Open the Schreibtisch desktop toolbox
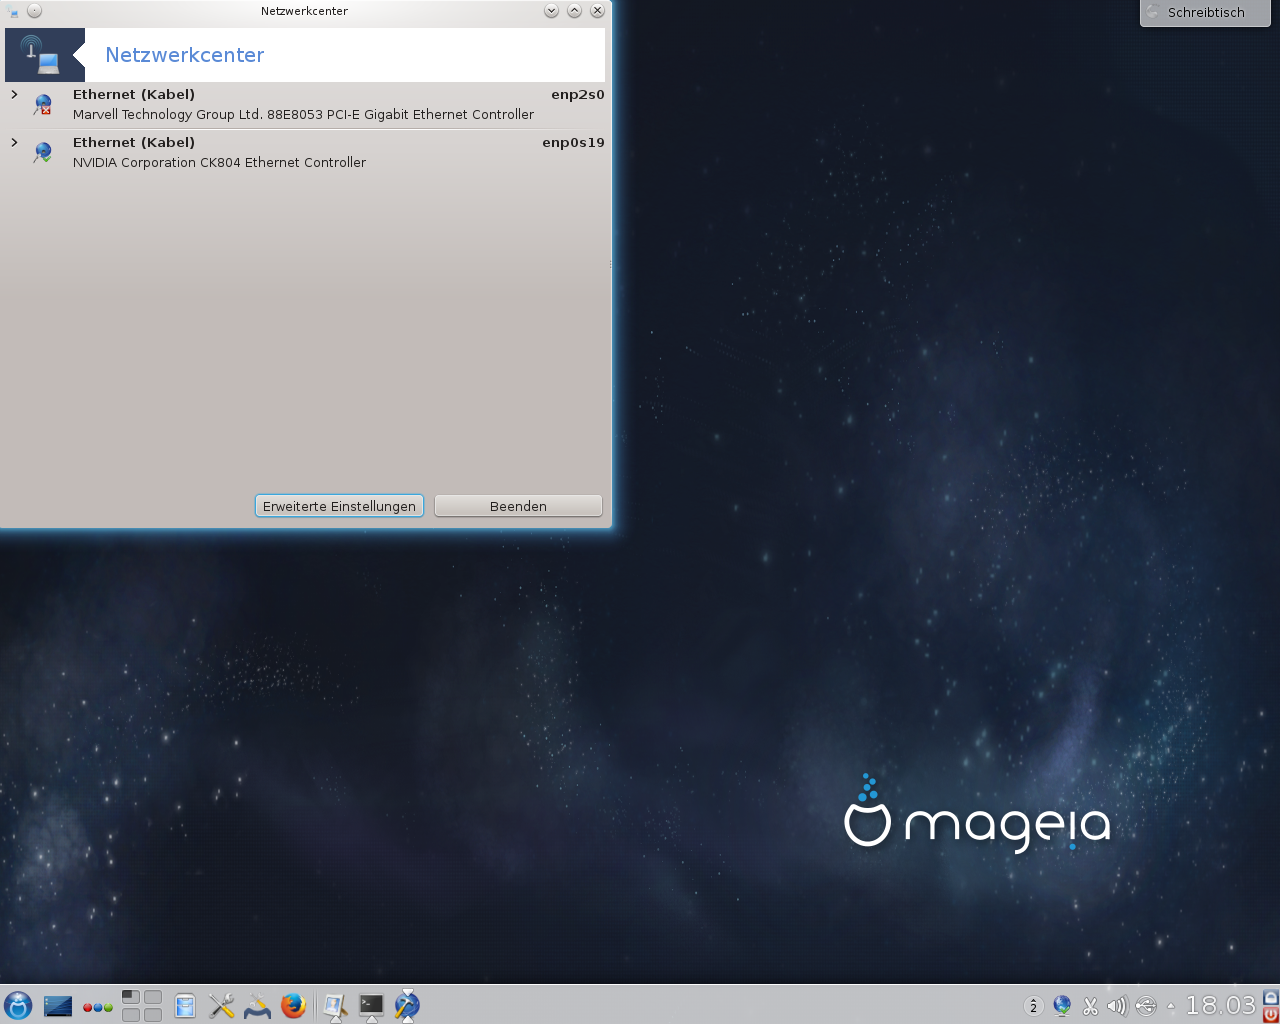The image size is (1280, 1024). point(1205,13)
